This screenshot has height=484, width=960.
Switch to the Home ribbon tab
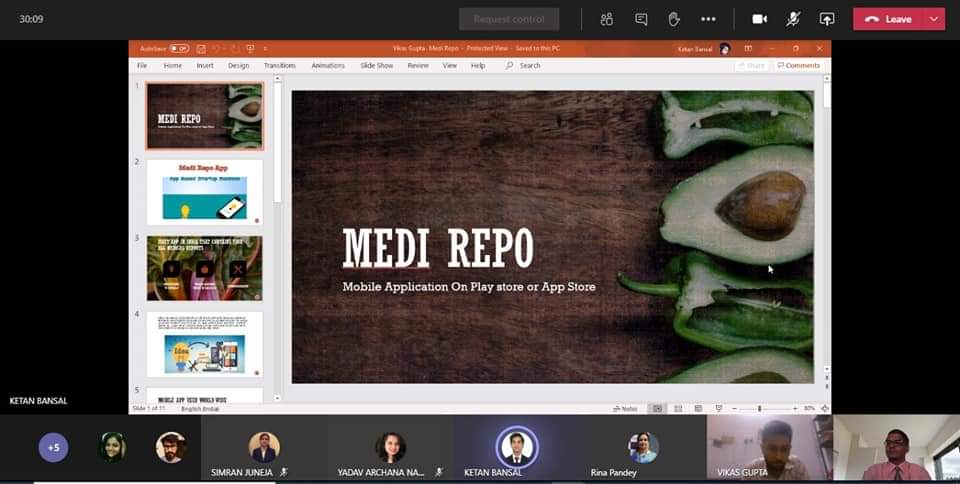pos(173,65)
